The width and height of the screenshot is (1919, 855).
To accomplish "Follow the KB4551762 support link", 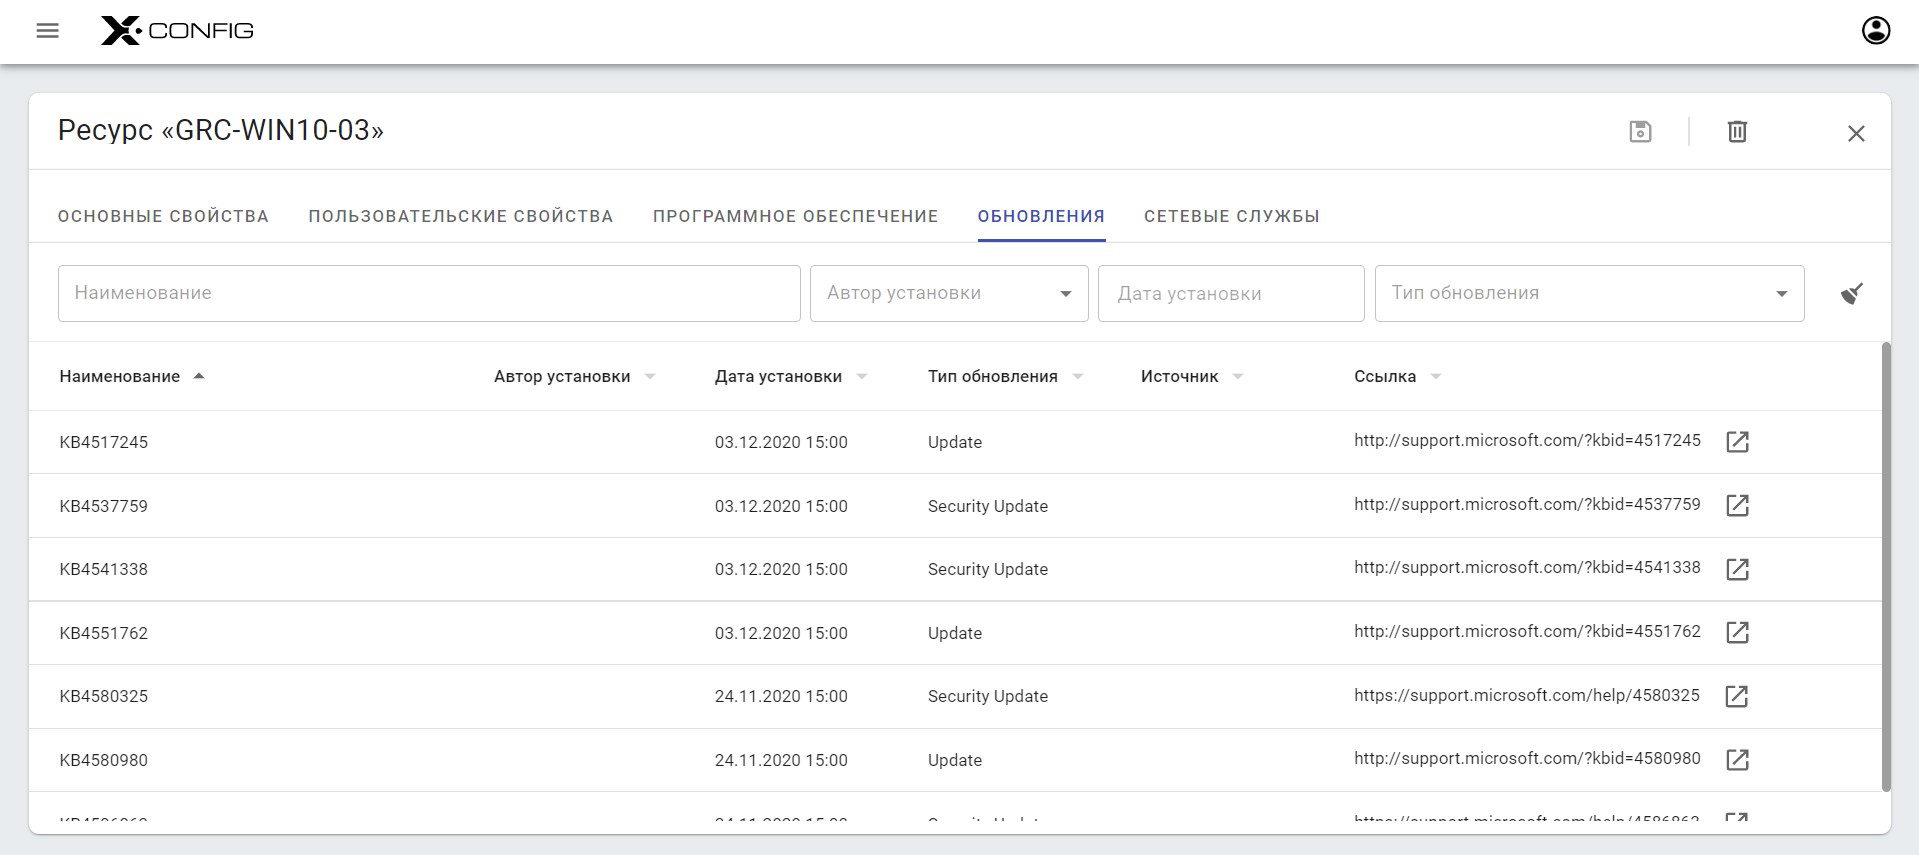I will coord(1526,632).
